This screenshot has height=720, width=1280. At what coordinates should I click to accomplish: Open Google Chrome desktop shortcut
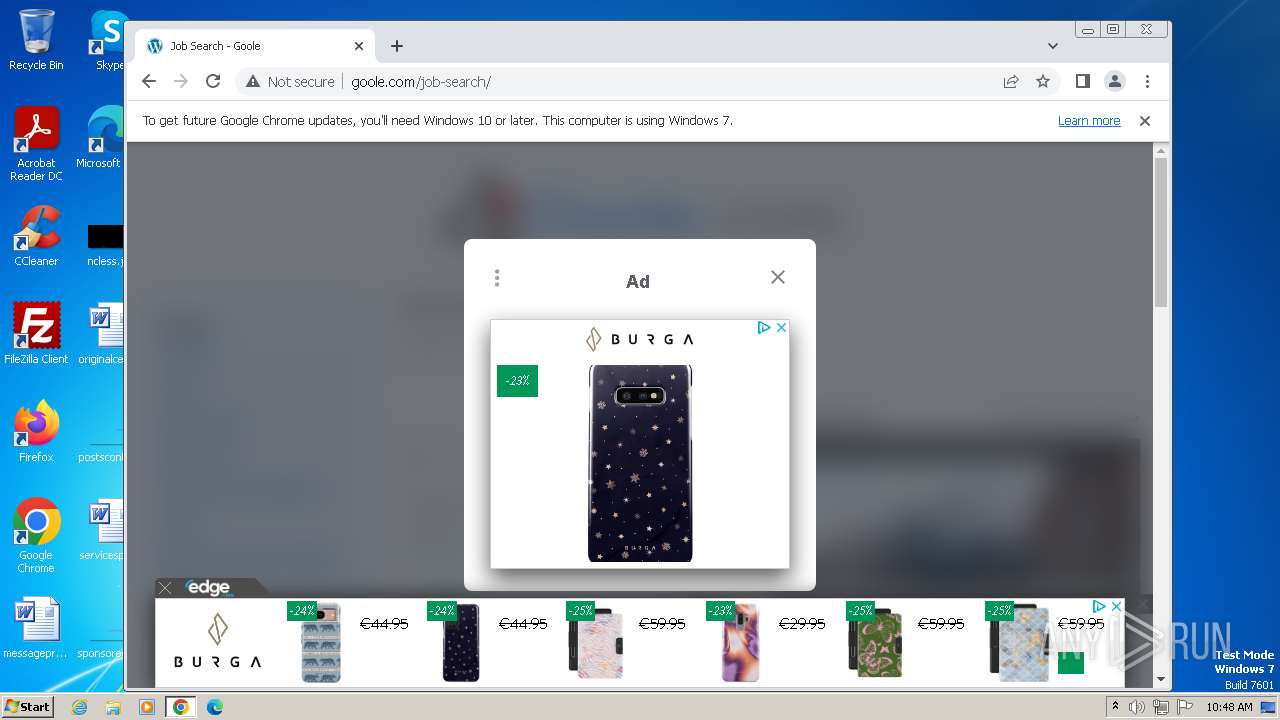pos(36,536)
